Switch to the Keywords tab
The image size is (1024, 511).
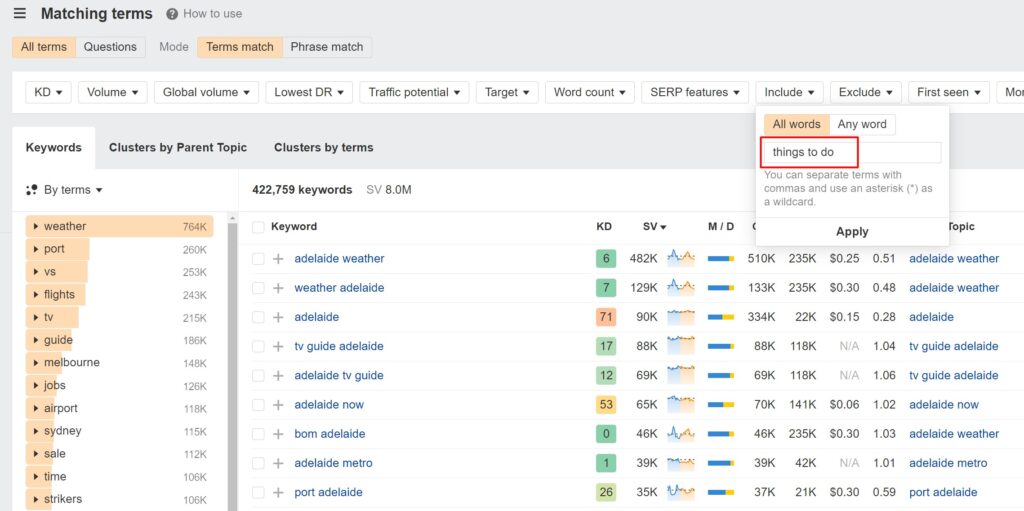(x=54, y=148)
